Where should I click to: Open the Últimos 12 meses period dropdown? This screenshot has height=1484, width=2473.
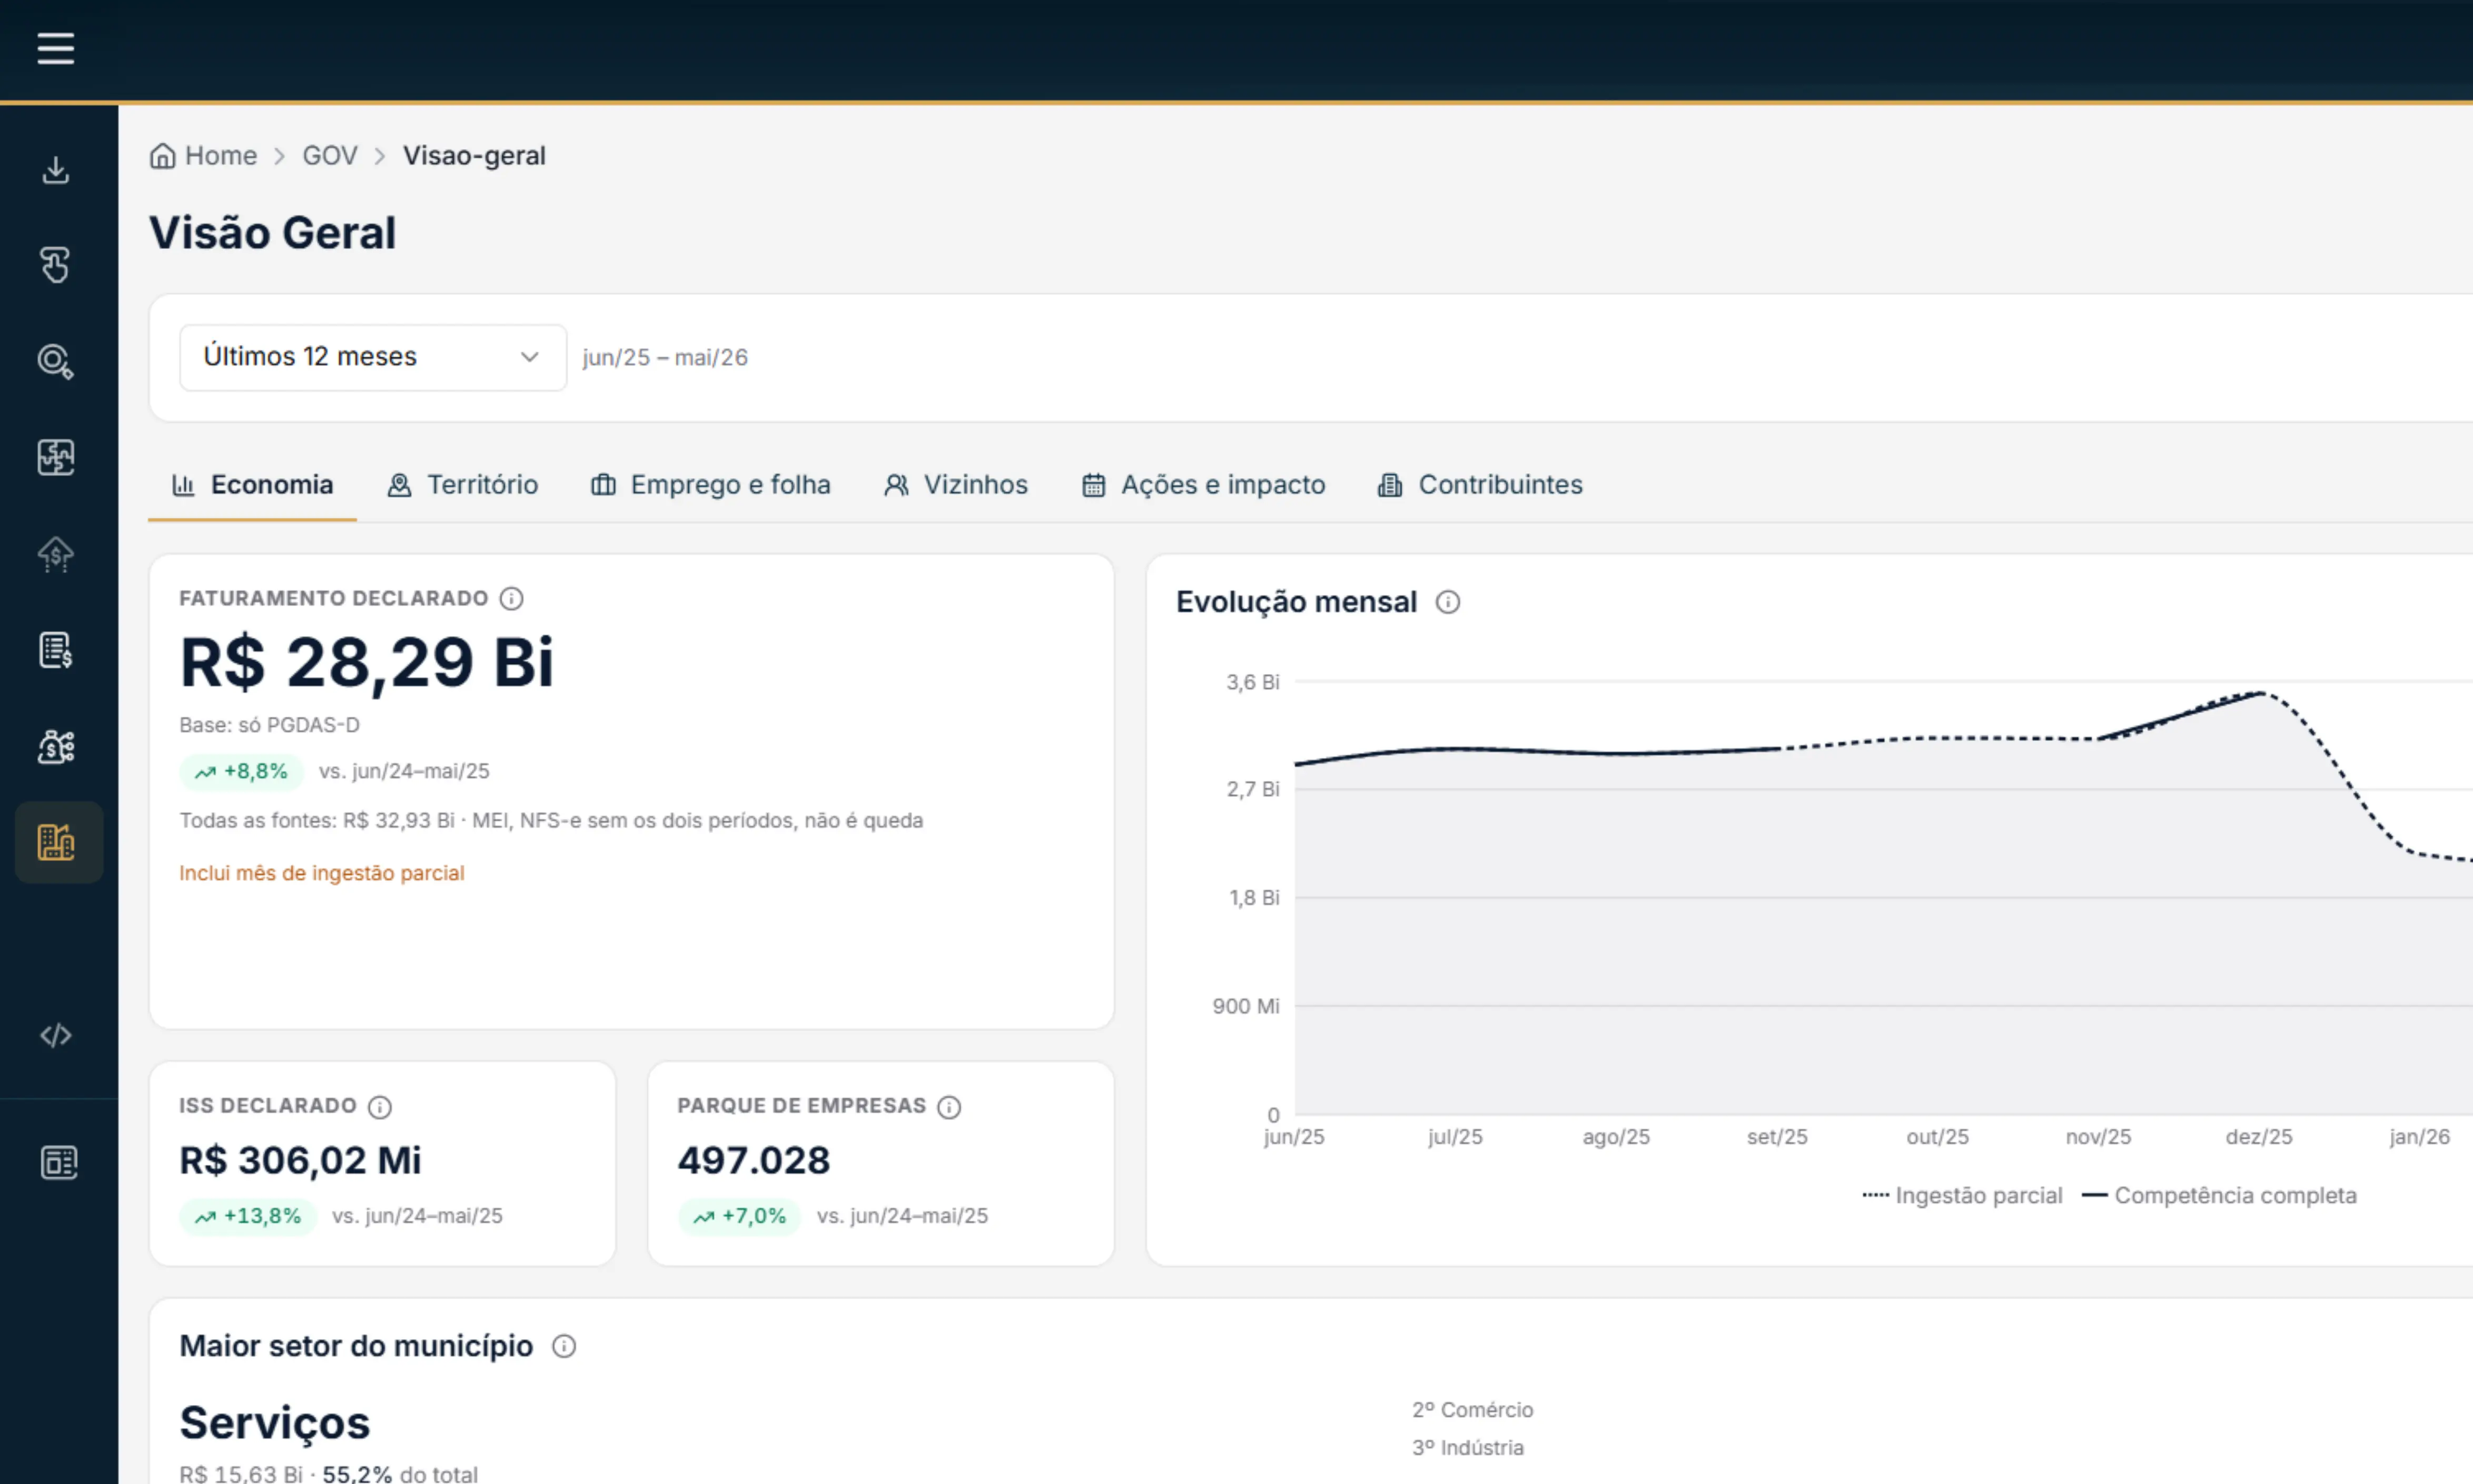[x=373, y=357]
